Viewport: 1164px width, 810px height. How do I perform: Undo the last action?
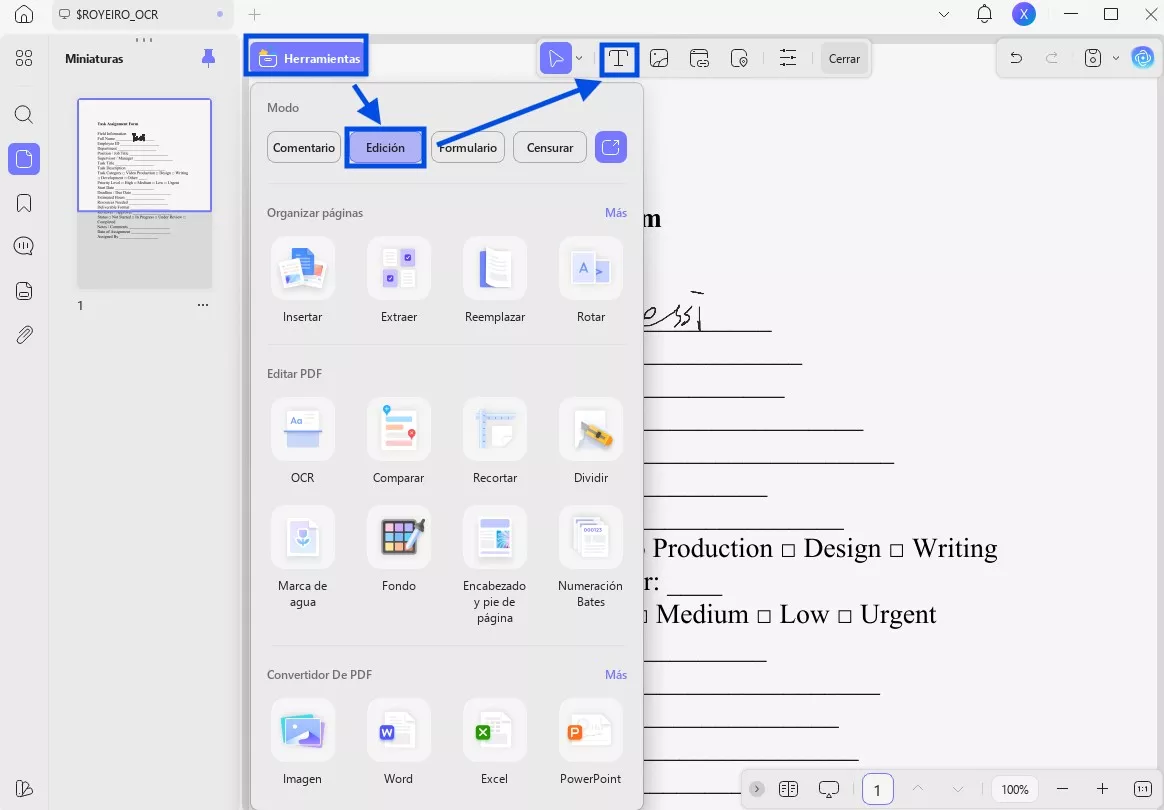point(1016,58)
